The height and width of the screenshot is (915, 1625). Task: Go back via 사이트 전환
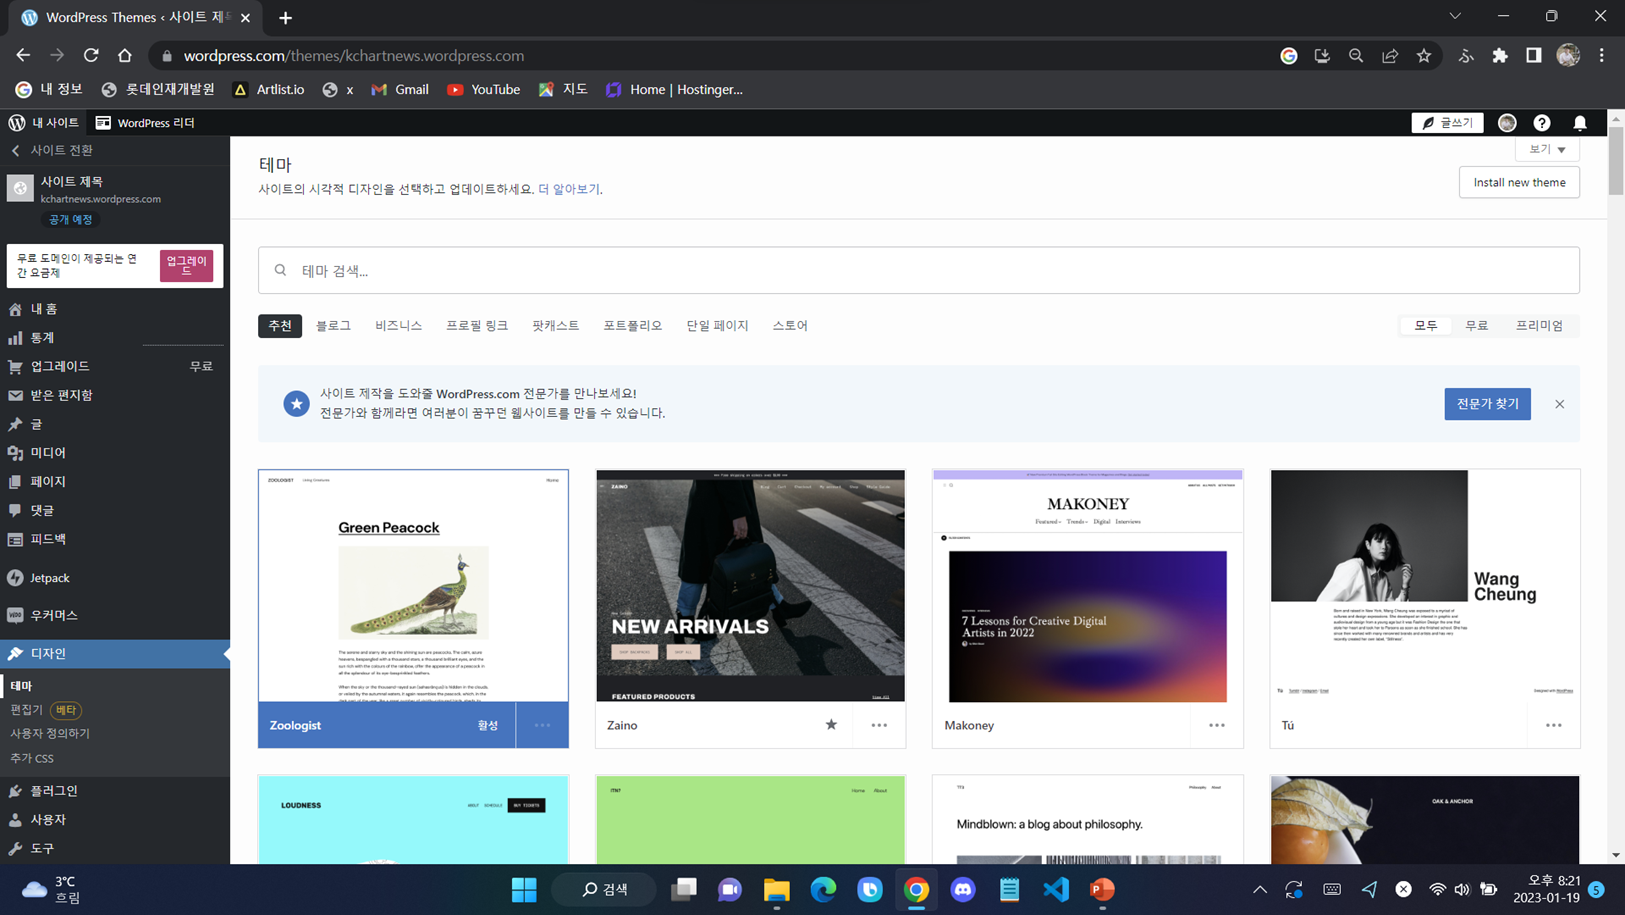[52, 150]
